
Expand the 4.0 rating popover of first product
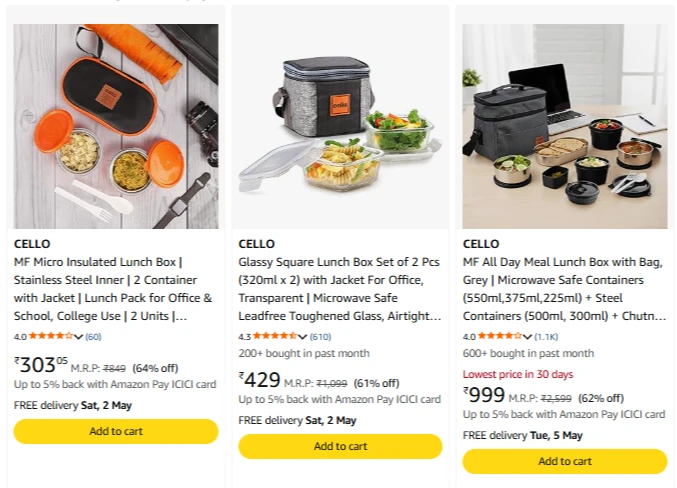click(x=79, y=337)
